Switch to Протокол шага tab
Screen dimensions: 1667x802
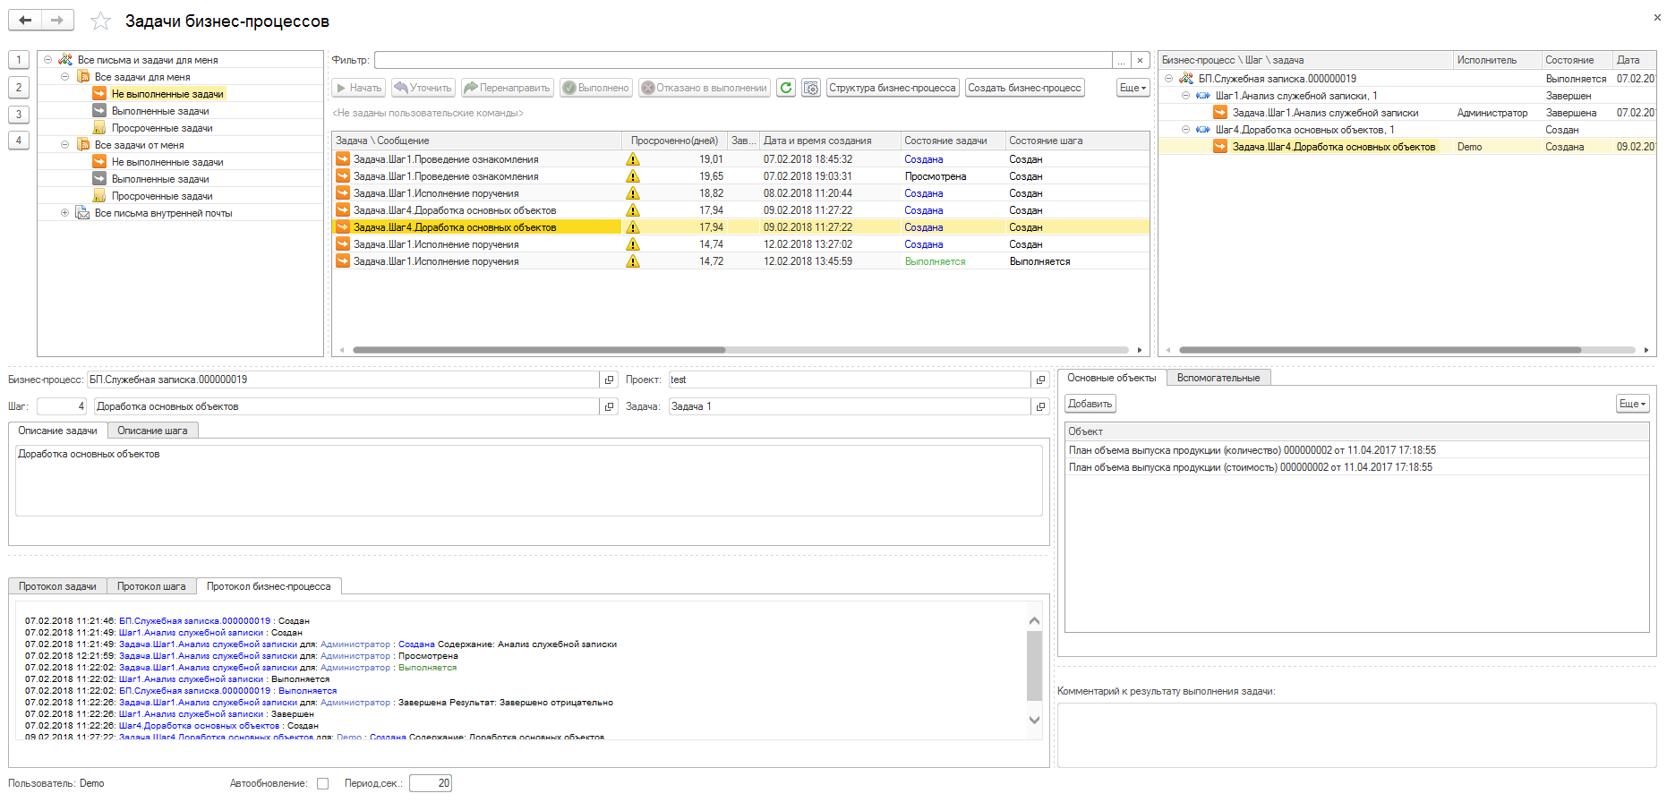[x=151, y=587]
